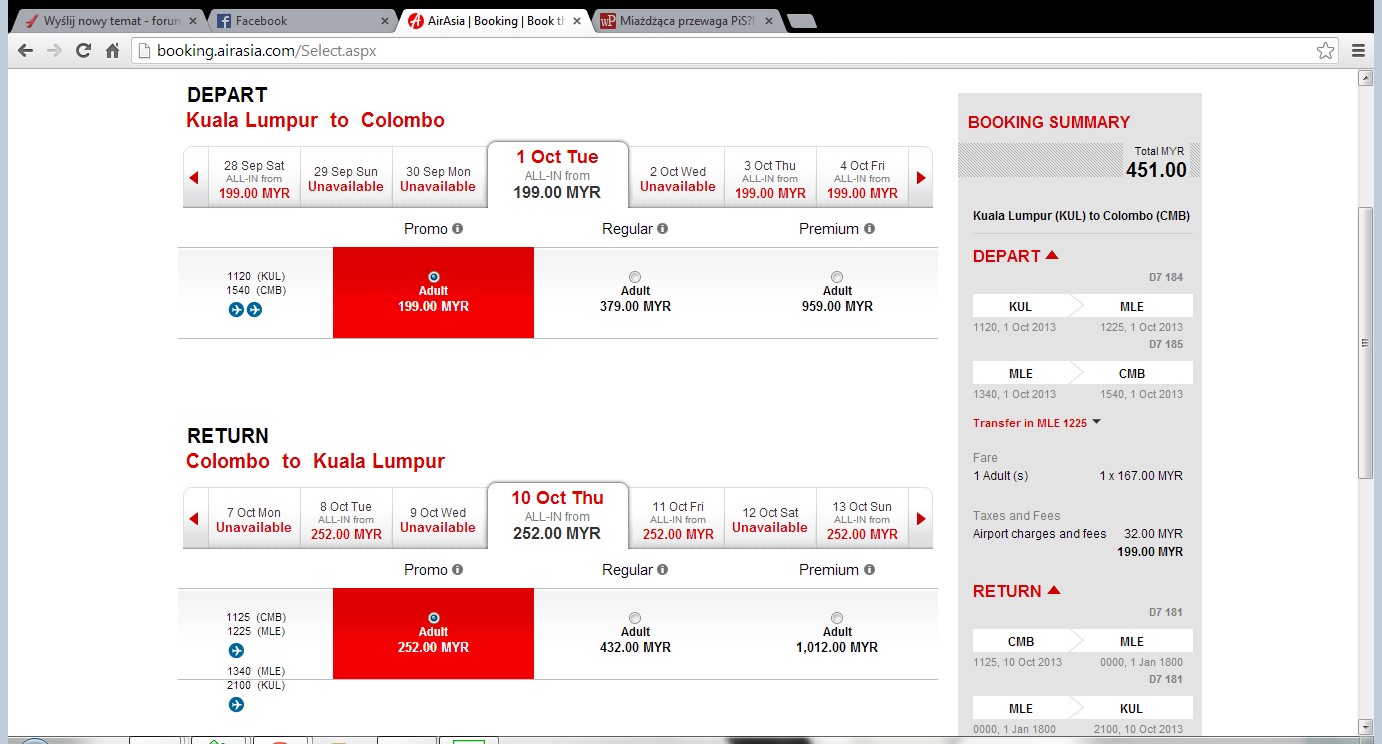Choose 13 Oct Sun return date

(862, 519)
